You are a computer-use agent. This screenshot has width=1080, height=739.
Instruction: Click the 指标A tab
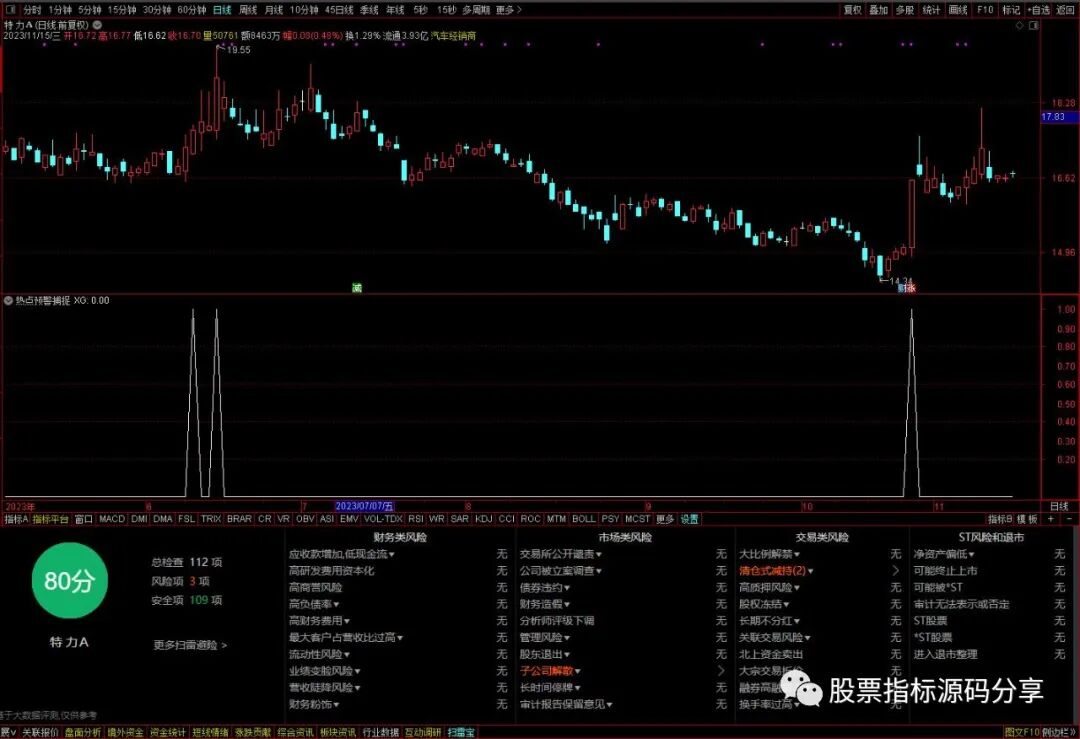(16, 519)
